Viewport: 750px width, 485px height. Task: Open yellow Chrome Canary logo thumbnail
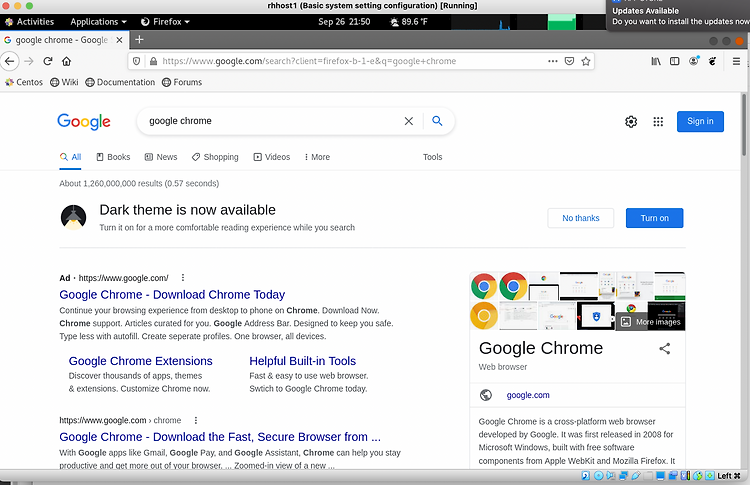(484, 316)
